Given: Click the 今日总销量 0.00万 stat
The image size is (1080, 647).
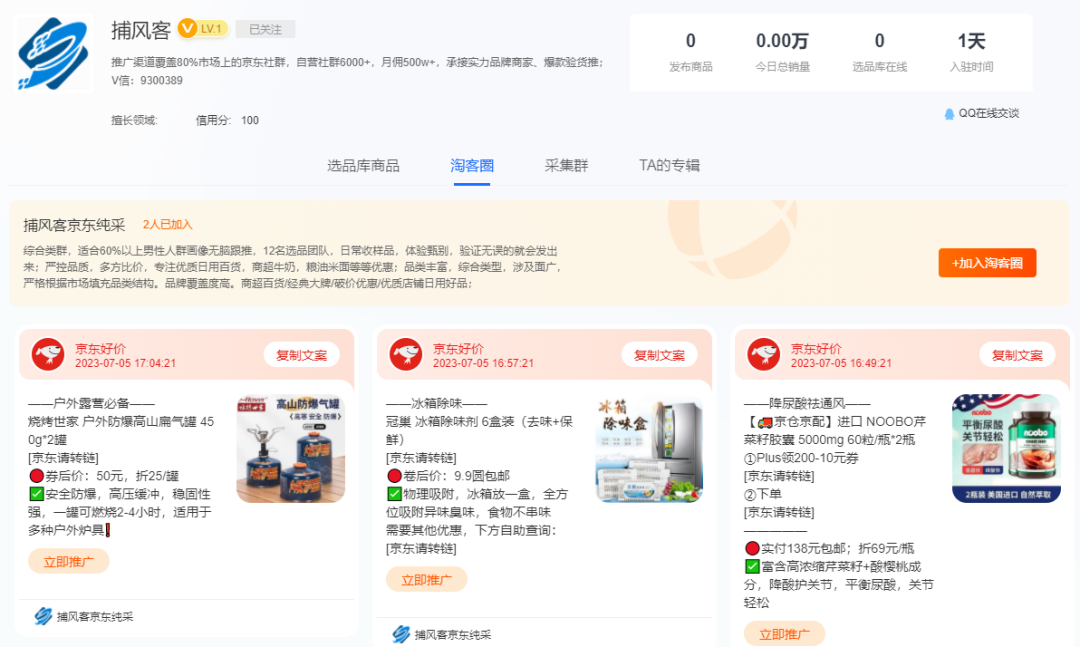Looking at the screenshot, I should [x=782, y=52].
